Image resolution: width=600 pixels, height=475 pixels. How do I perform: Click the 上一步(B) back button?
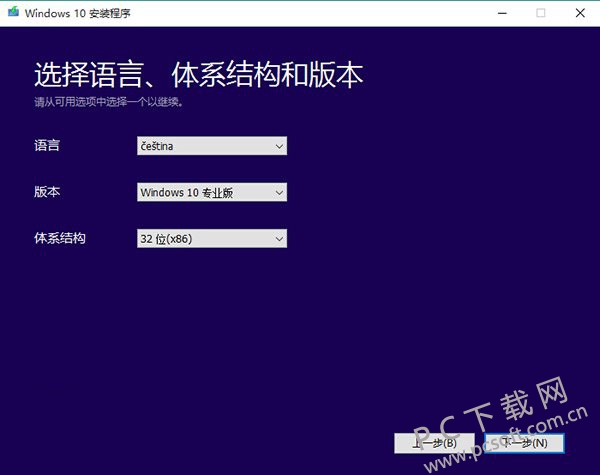tap(434, 443)
